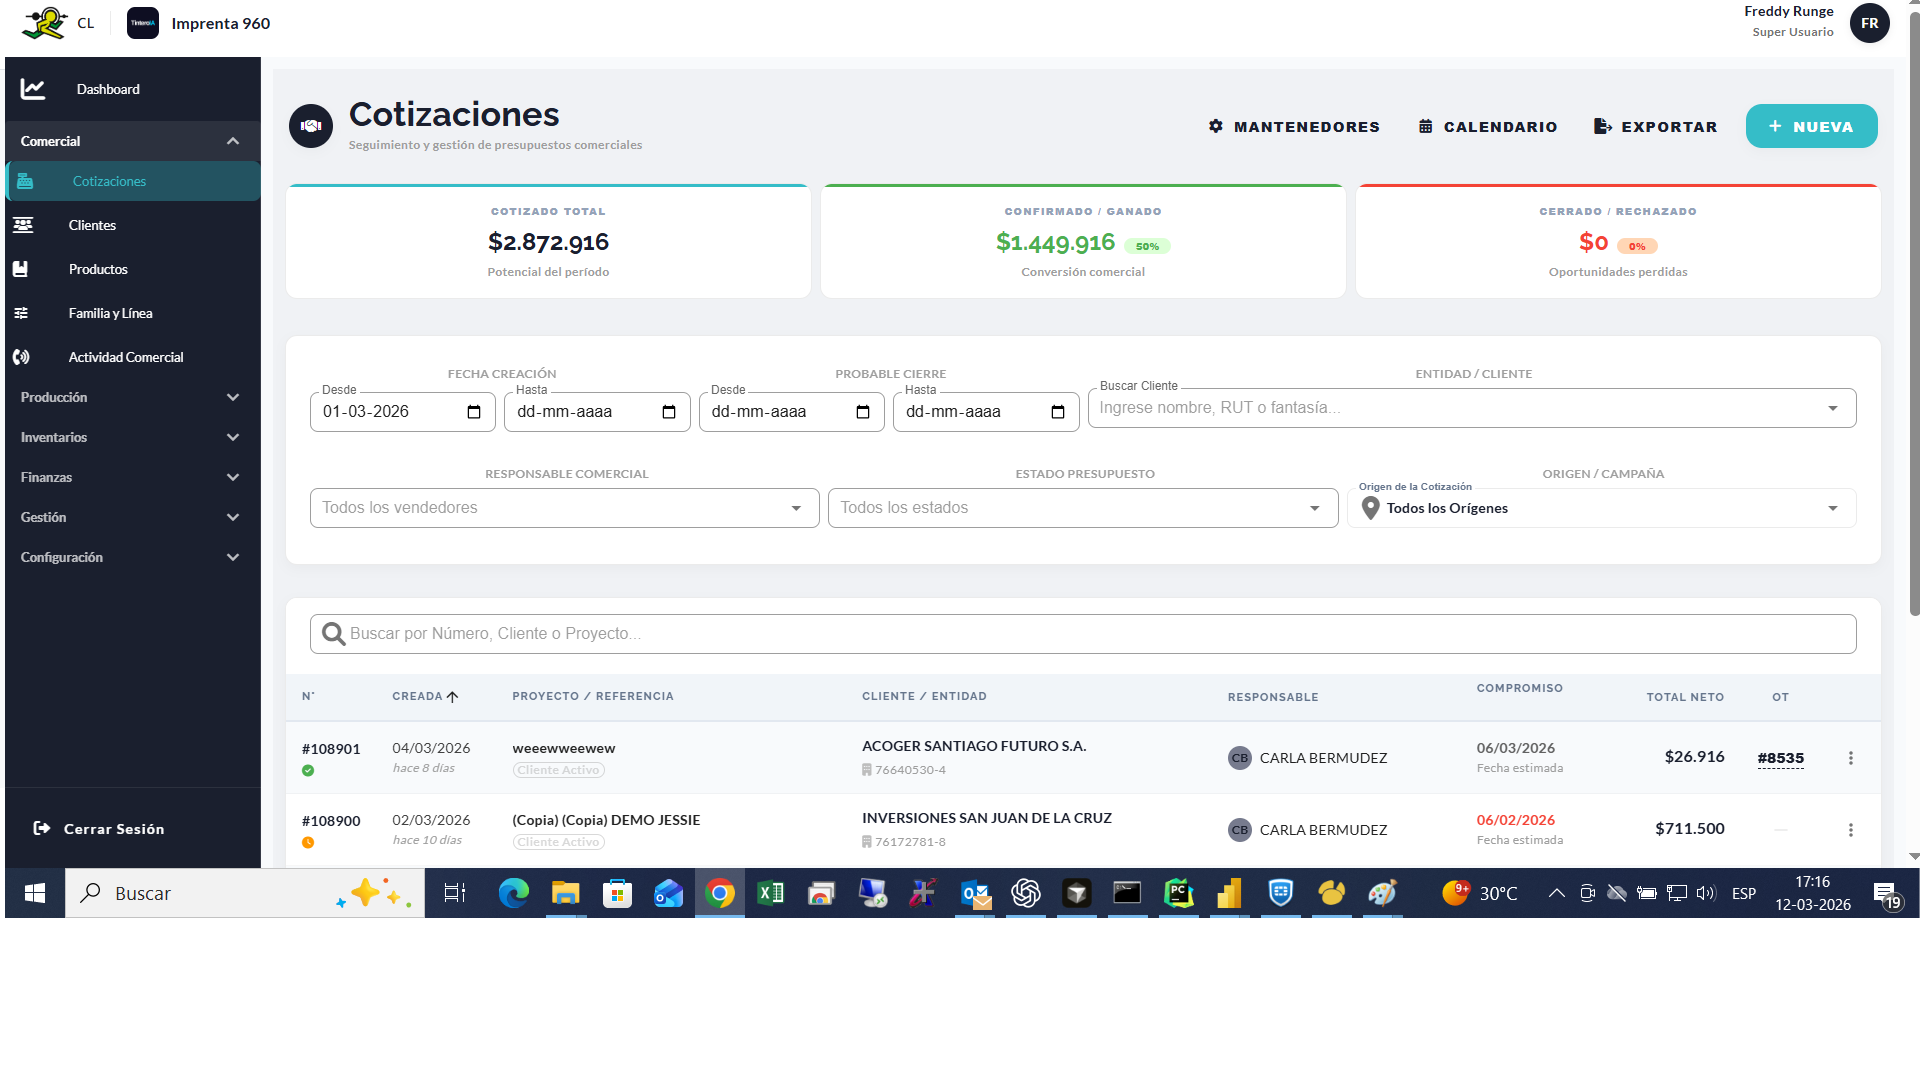Create a quote with the NUEVA button

[x=1811, y=126]
